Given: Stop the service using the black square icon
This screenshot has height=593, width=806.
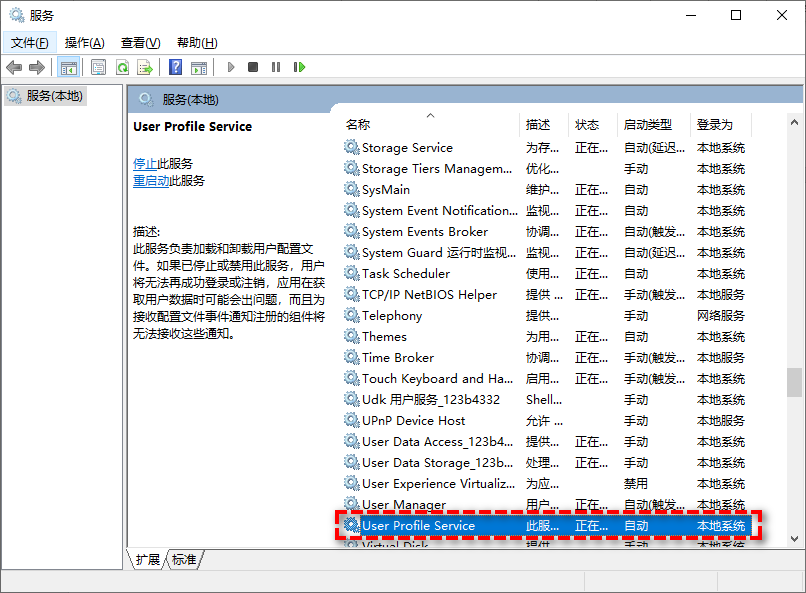Looking at the screenshot, I should [x=254, y=67].
